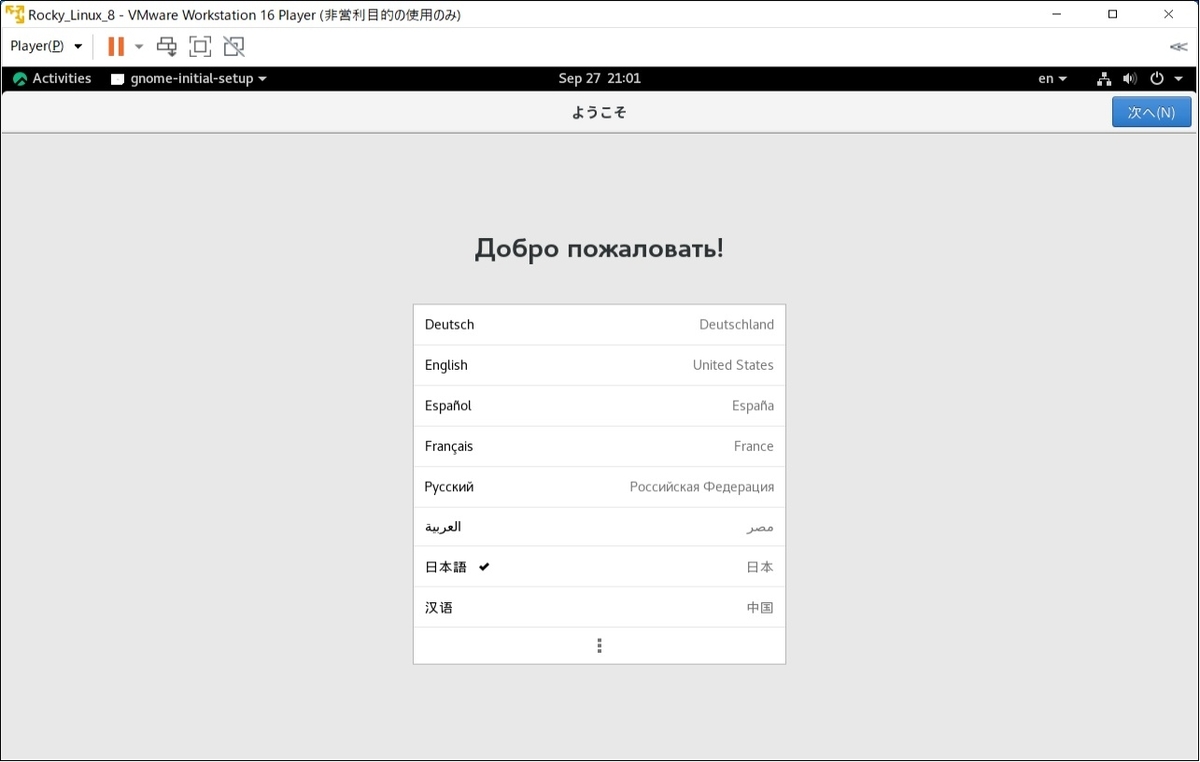This screenshot has width=1200, height=762.
Task: Select Deutsch as the language
Action: (x=599, y=324)
